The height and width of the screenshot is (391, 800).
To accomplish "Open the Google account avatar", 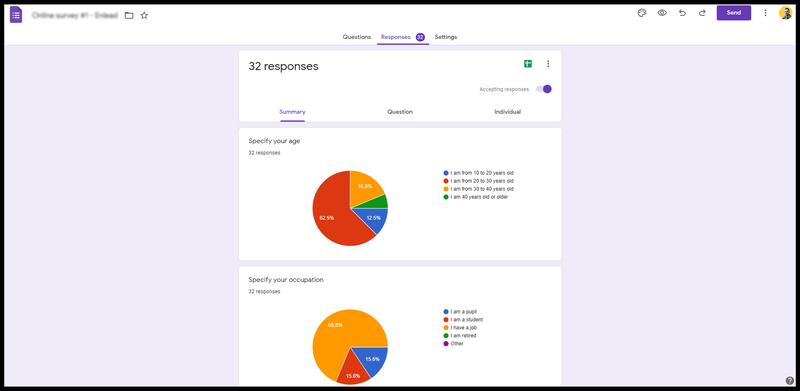I will 785,13.
